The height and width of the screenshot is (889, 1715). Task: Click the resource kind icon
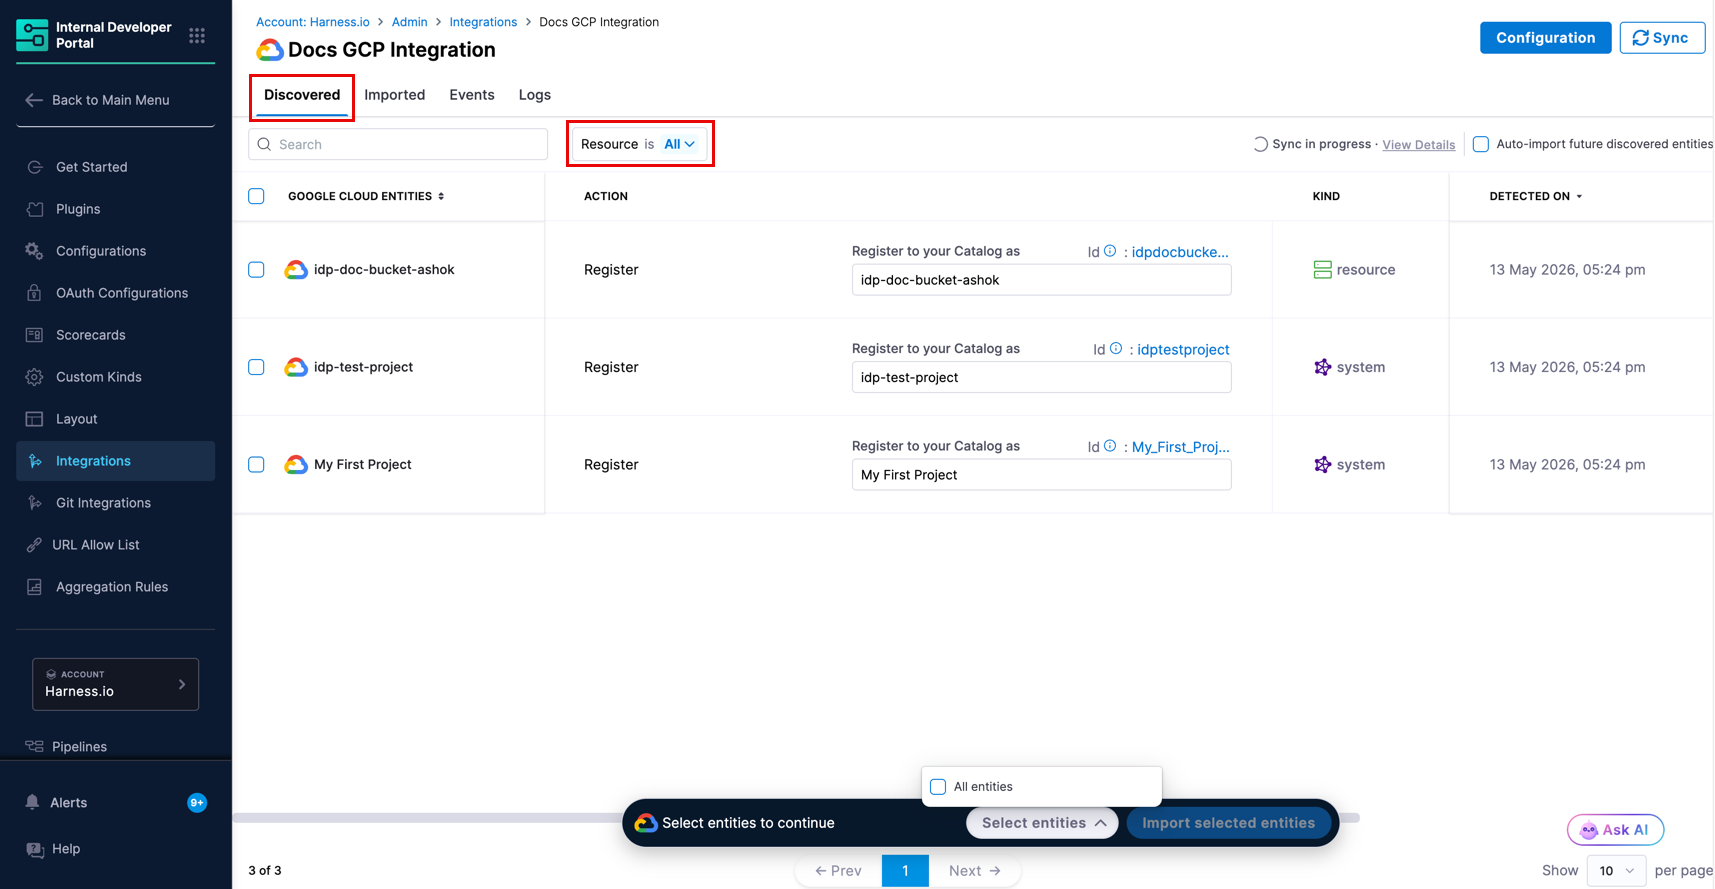coord(1322,270)
